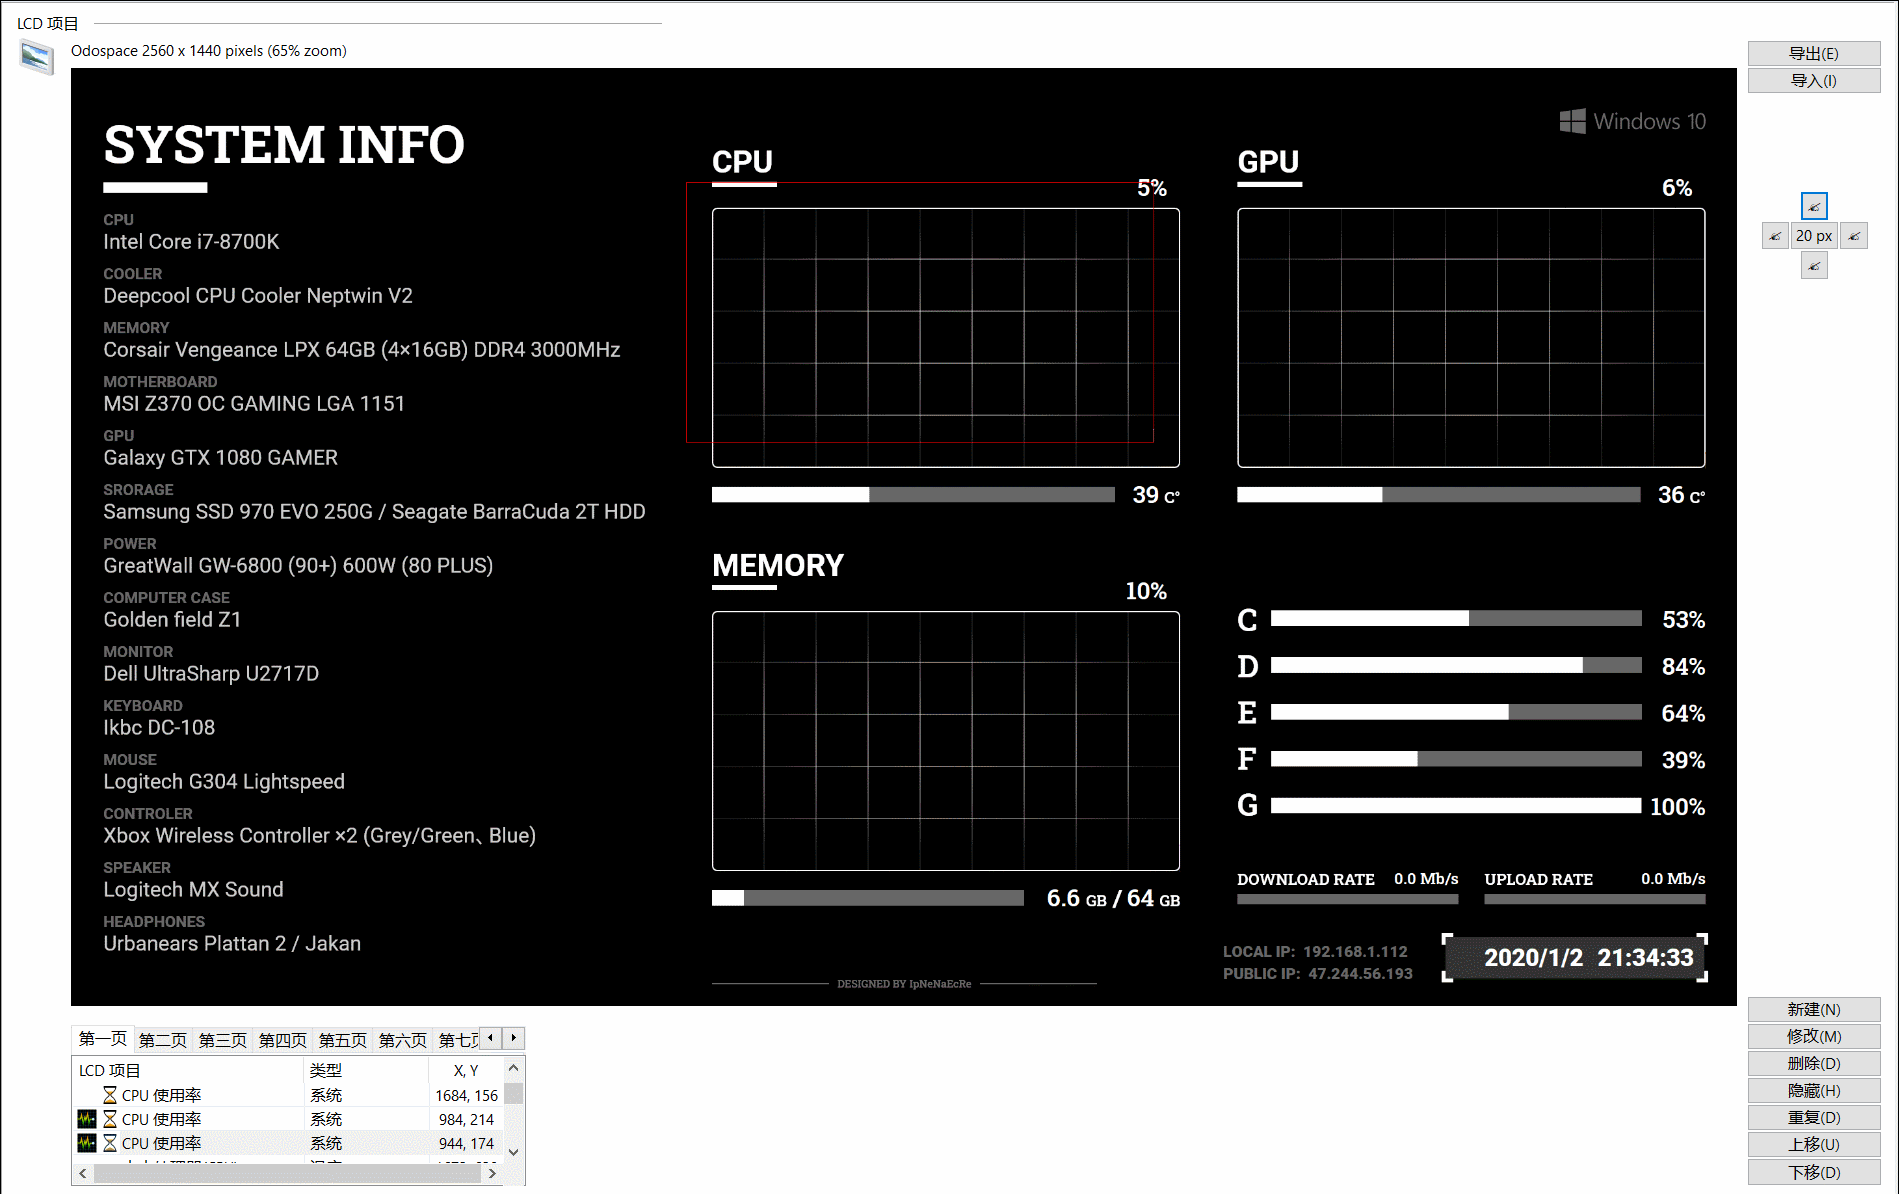Switch to the 第三页 tab
This screenshot has width=1899, height=1194.
click(223, 1040)
